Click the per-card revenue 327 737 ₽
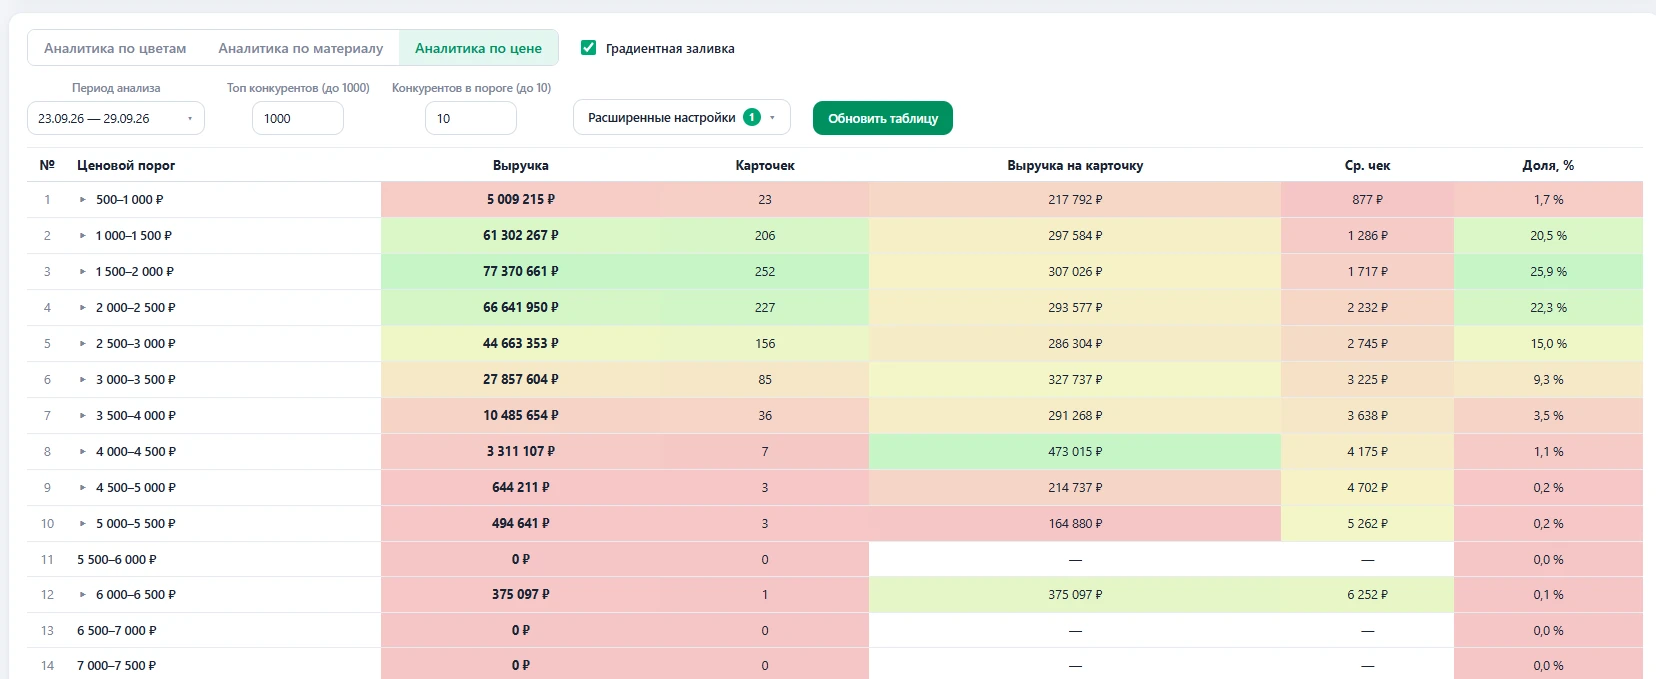Image resolution: width=1656 pixels, height=679 pixels. pos(1075,380)
